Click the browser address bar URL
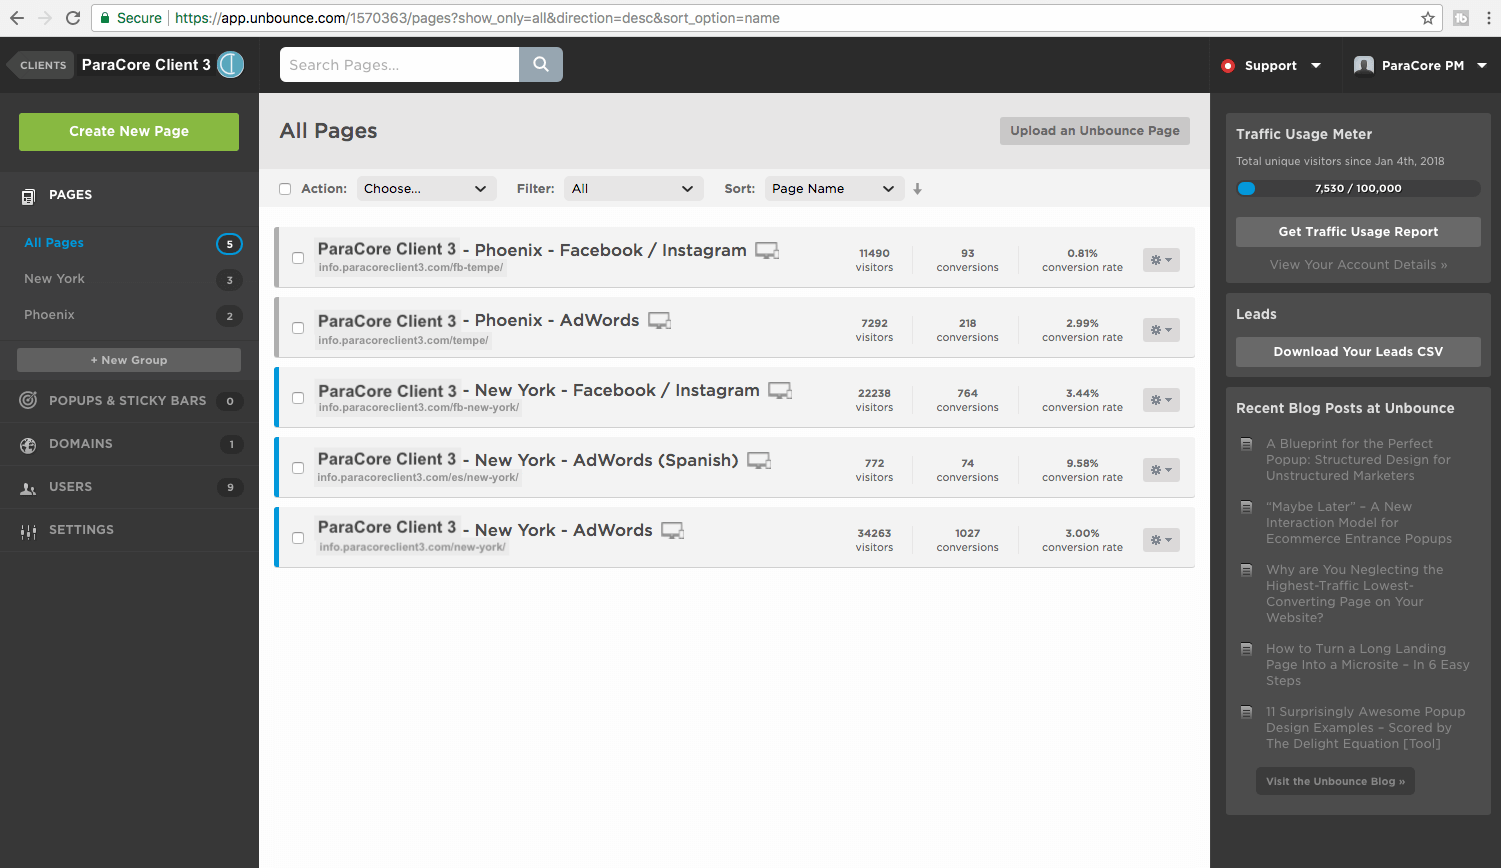Image resolution: width=1501 pixels, height=868 pixels. [x=477, y=18]
